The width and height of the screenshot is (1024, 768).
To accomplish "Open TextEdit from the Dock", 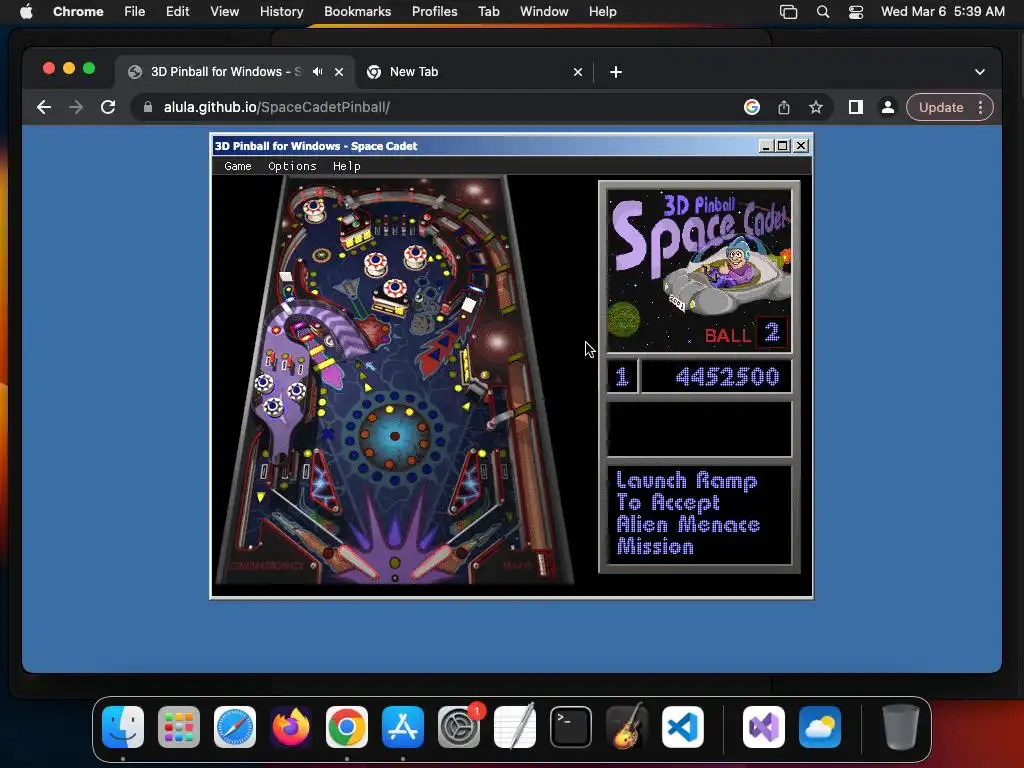I will (515, 727).
